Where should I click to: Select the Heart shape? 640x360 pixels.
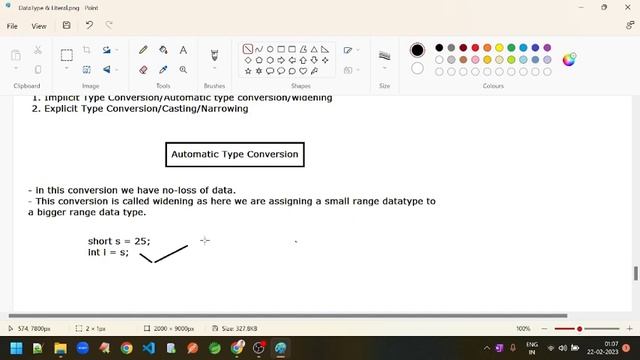303,71
